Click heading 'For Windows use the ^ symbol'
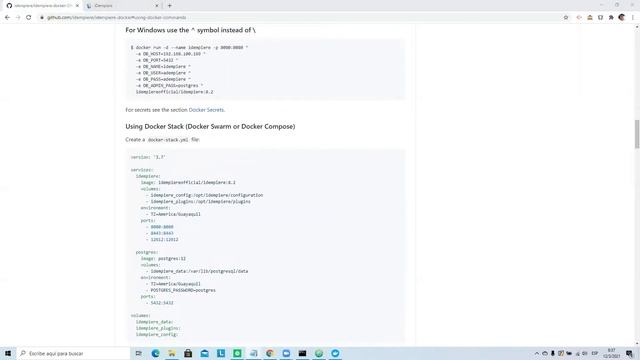 click(x=191, y=30)
